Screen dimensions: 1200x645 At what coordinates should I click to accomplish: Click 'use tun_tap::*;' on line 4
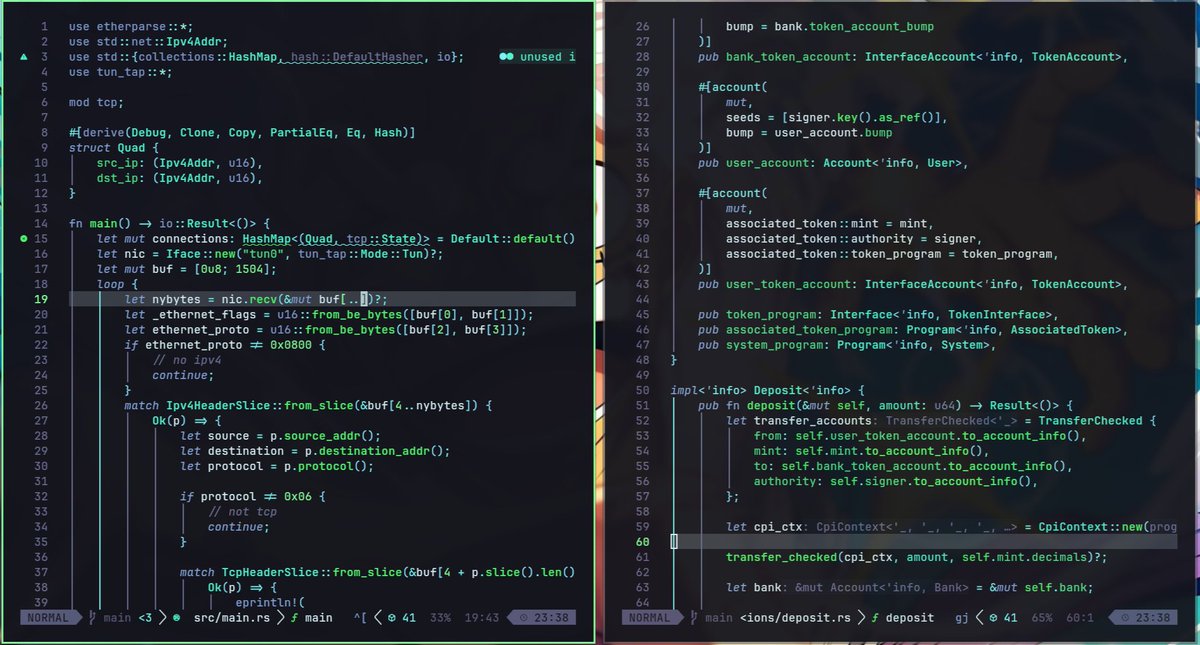121,72
